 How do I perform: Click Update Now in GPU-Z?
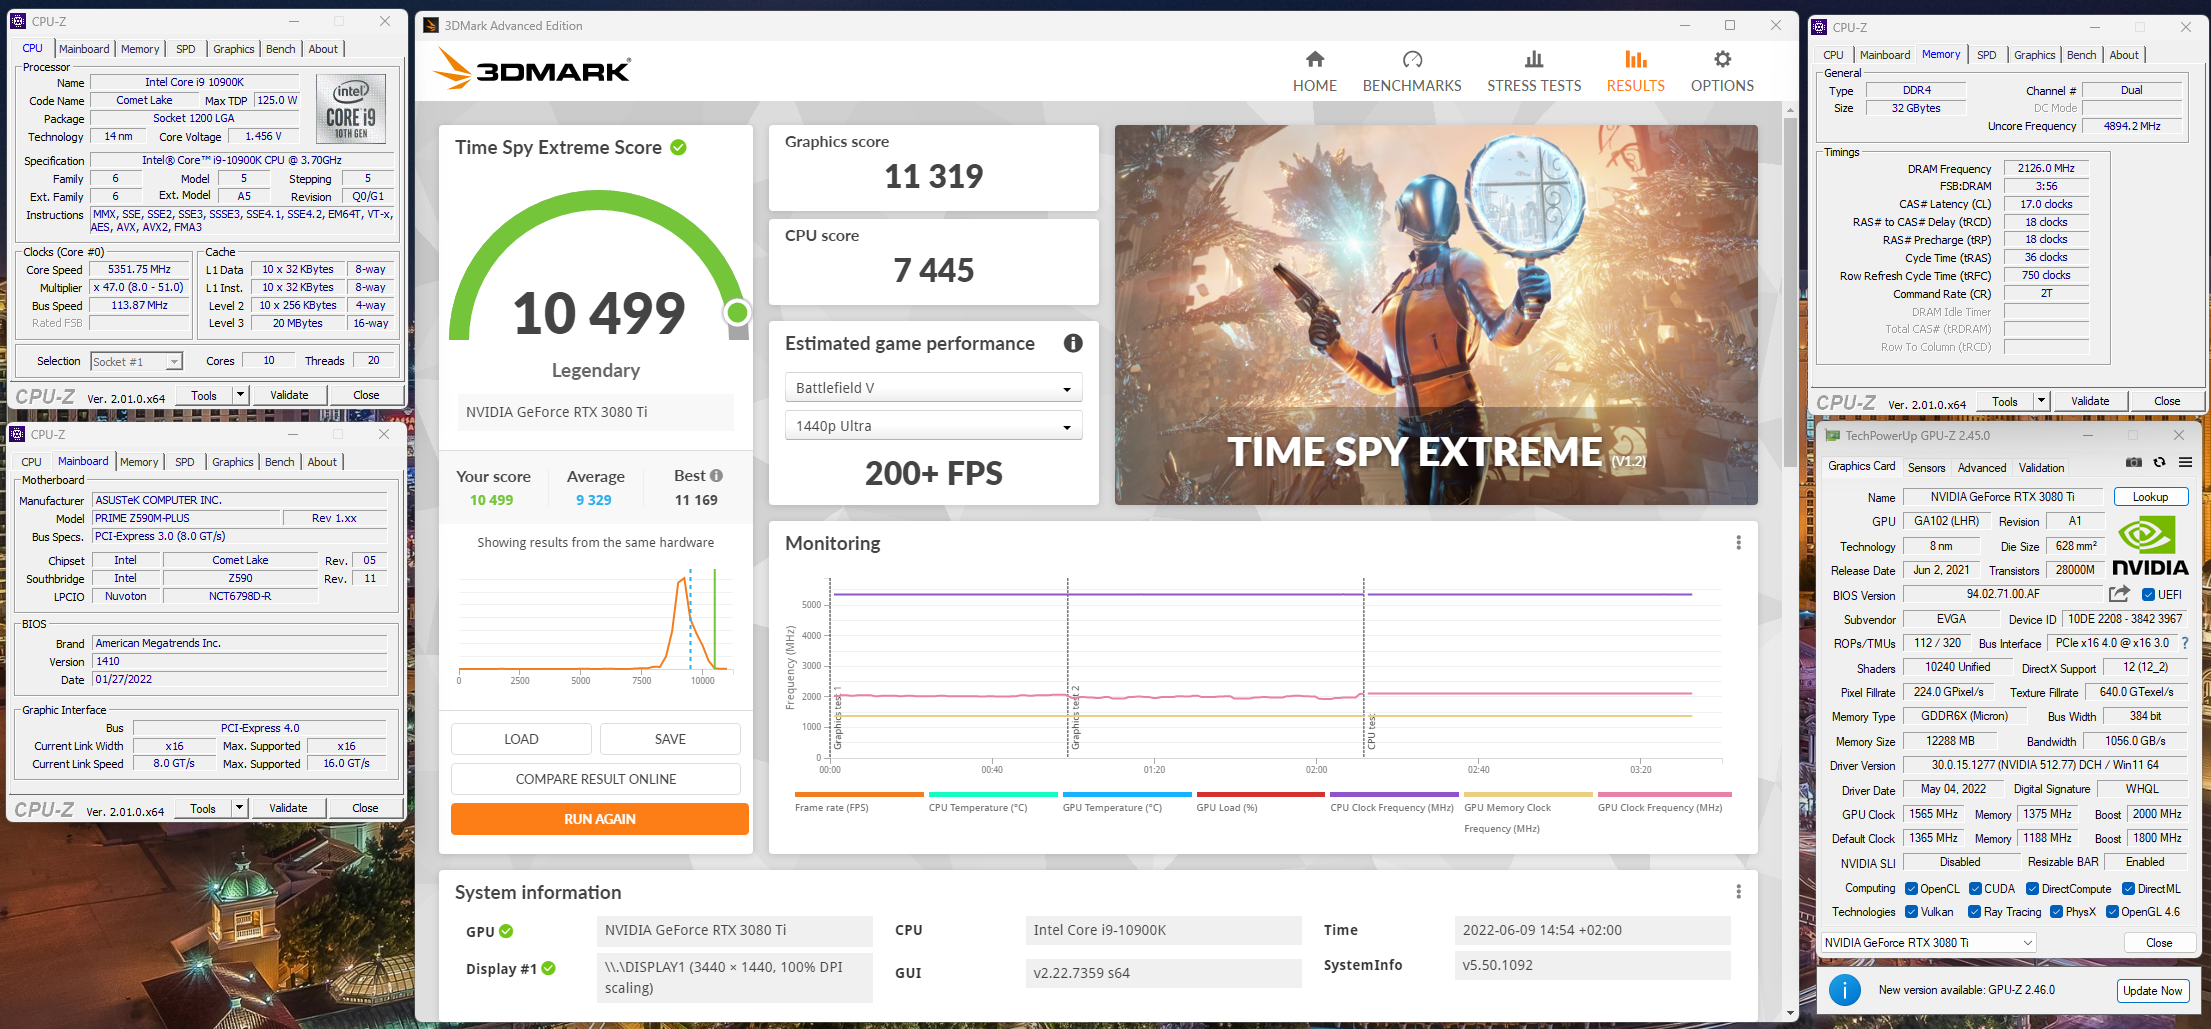[x=2152, y=991]
